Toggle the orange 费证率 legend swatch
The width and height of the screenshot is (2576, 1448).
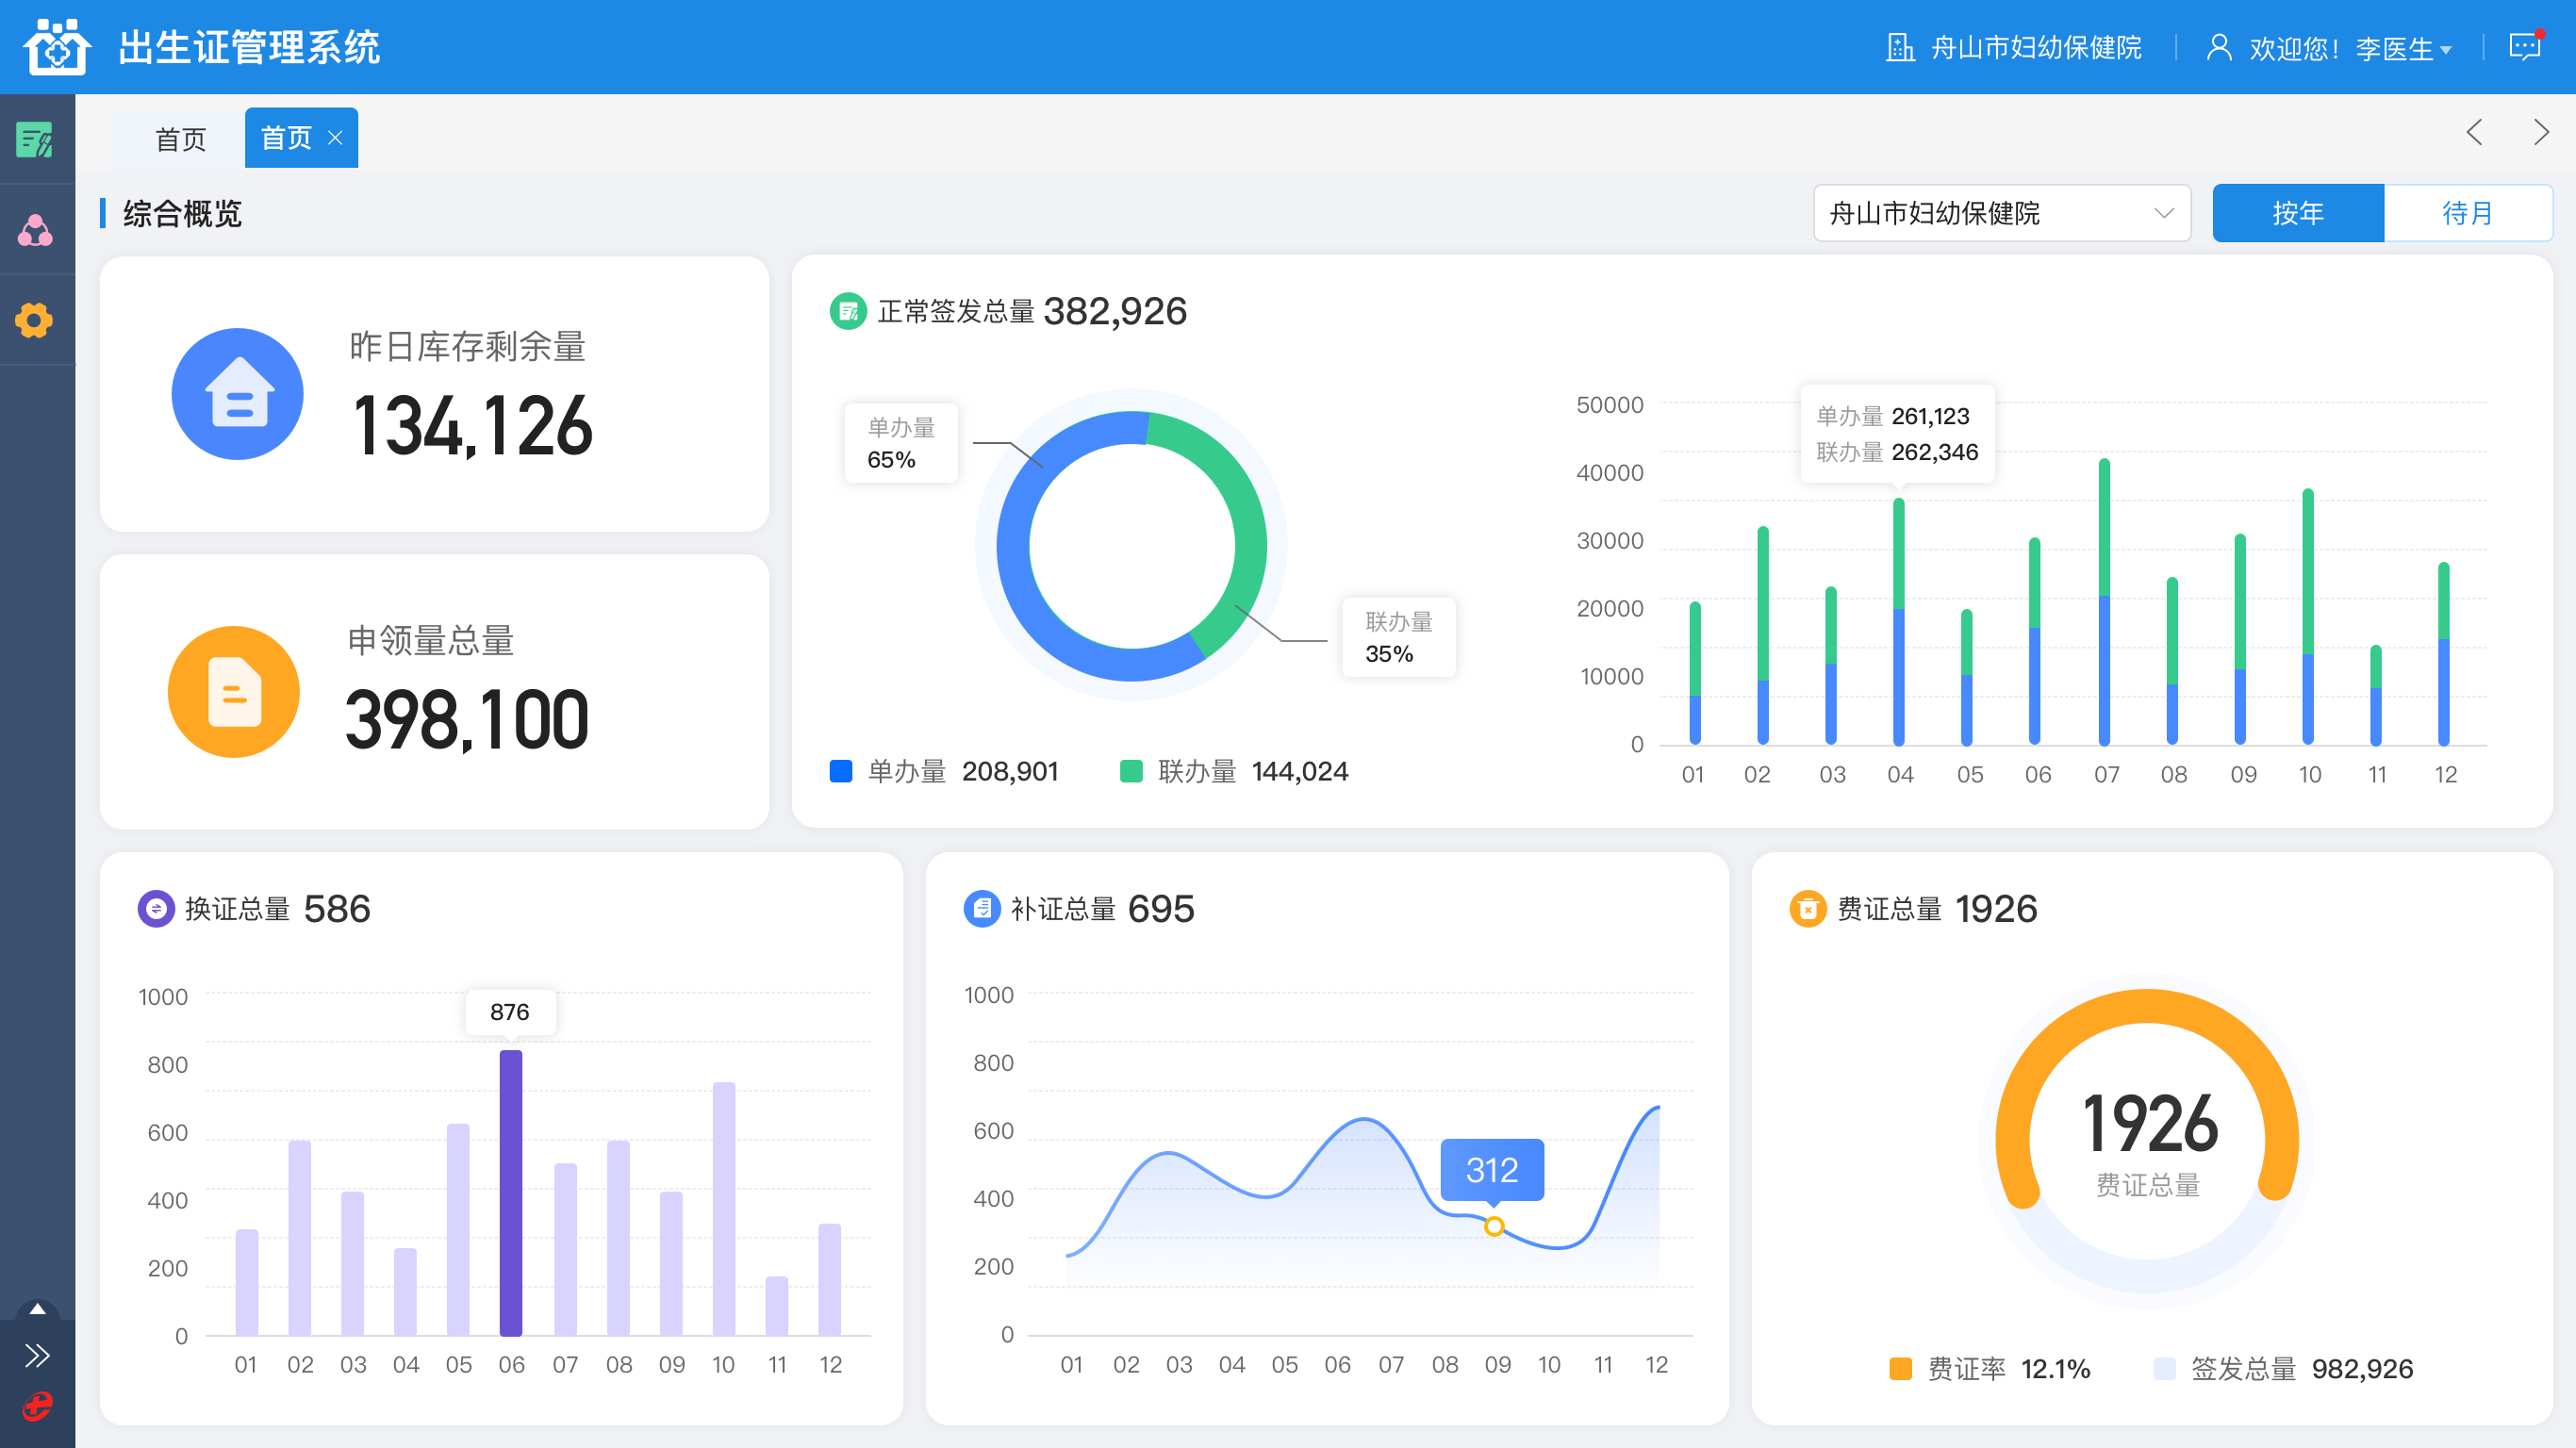[1901, 1368]
